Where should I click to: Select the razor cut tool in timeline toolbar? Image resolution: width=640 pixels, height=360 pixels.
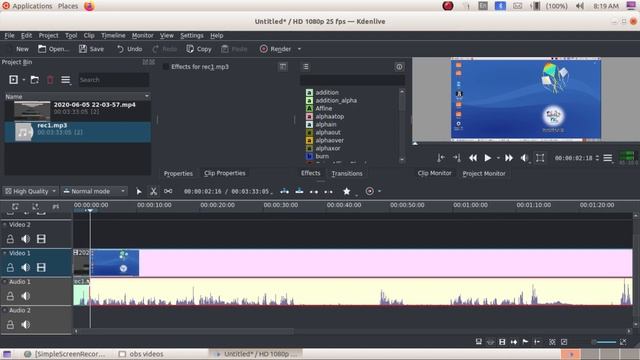pos(153,191)
